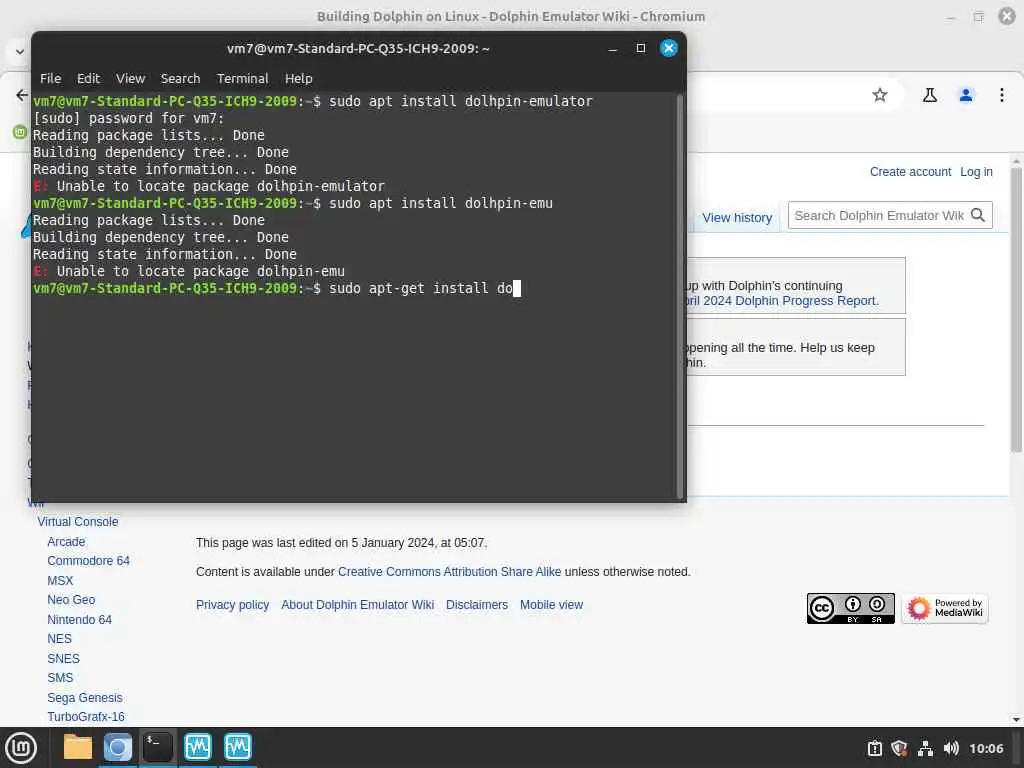The height and width of the screenshot is (768, 1024).
Task: Open the Linux Mint start menu
Action: 21,748
